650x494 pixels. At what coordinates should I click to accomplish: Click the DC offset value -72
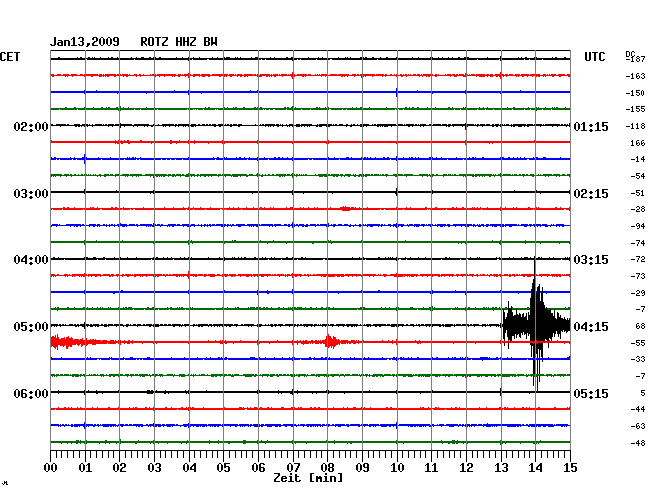[638, 259]
